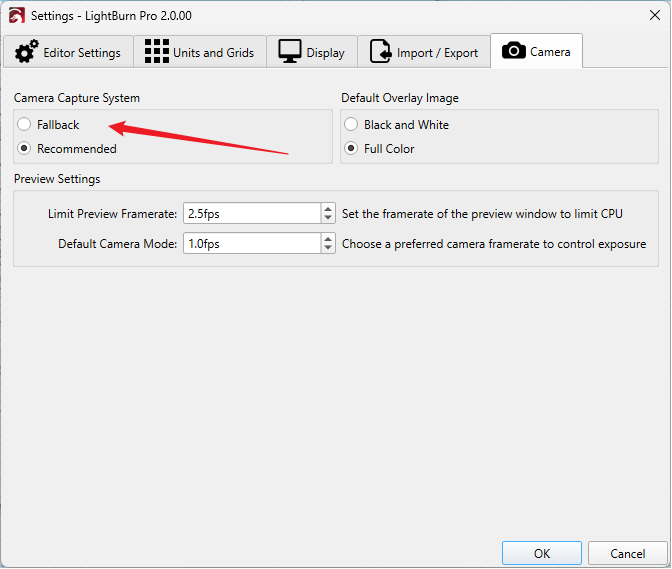This screenshot has width=672, height=569.
Task: Click the 'Choose a preferred camera framerate' hint
Action: tap(494, 244)
